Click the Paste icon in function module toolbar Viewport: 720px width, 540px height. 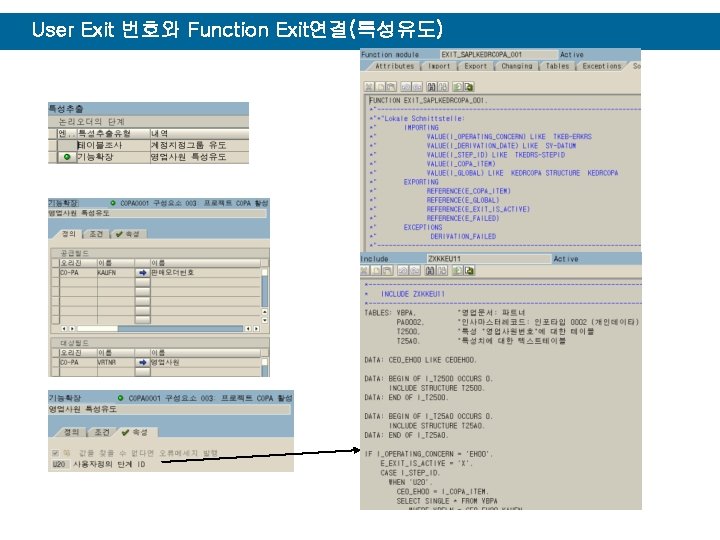[x=391, y=86]
